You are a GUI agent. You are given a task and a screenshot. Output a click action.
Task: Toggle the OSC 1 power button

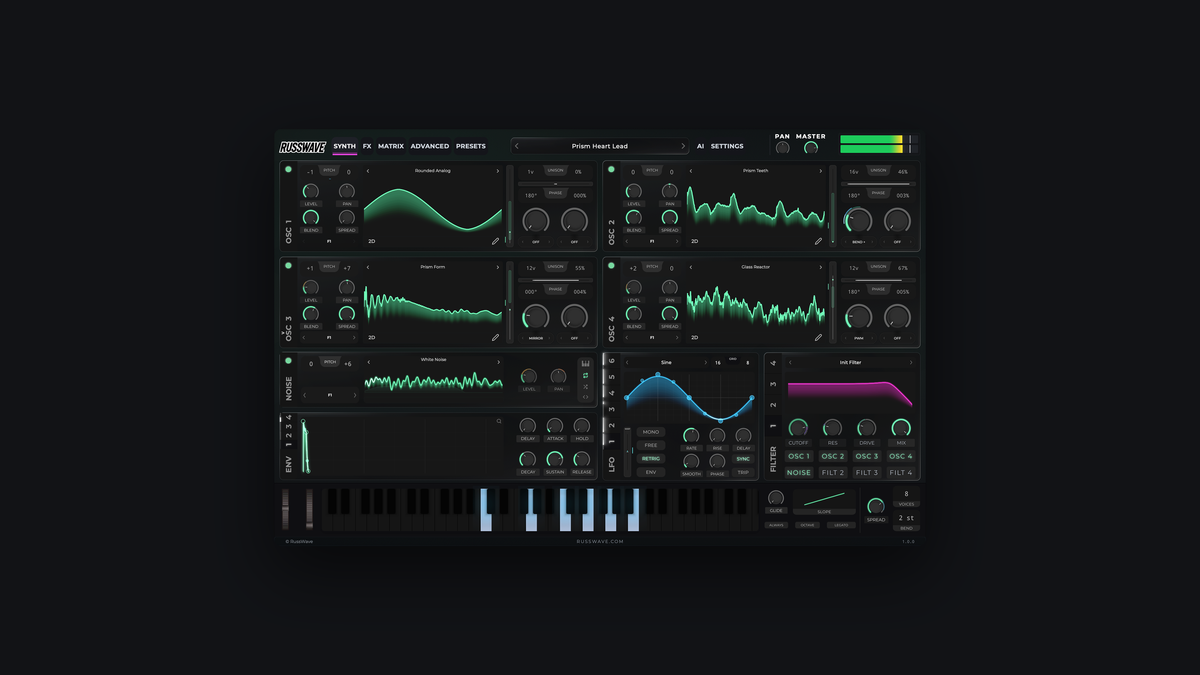click(x=288, y=170)
